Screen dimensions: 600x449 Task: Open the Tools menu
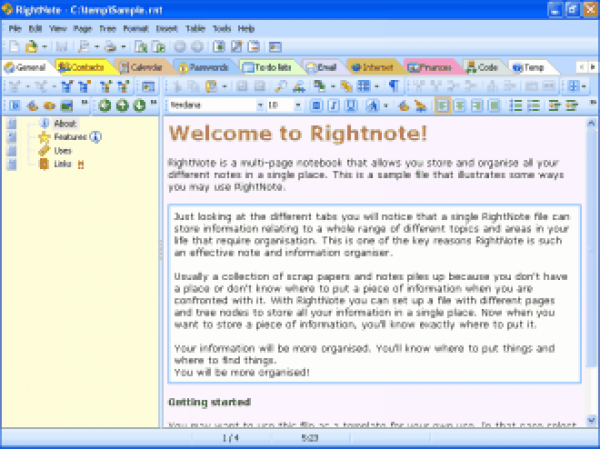[x=222, y=29]
